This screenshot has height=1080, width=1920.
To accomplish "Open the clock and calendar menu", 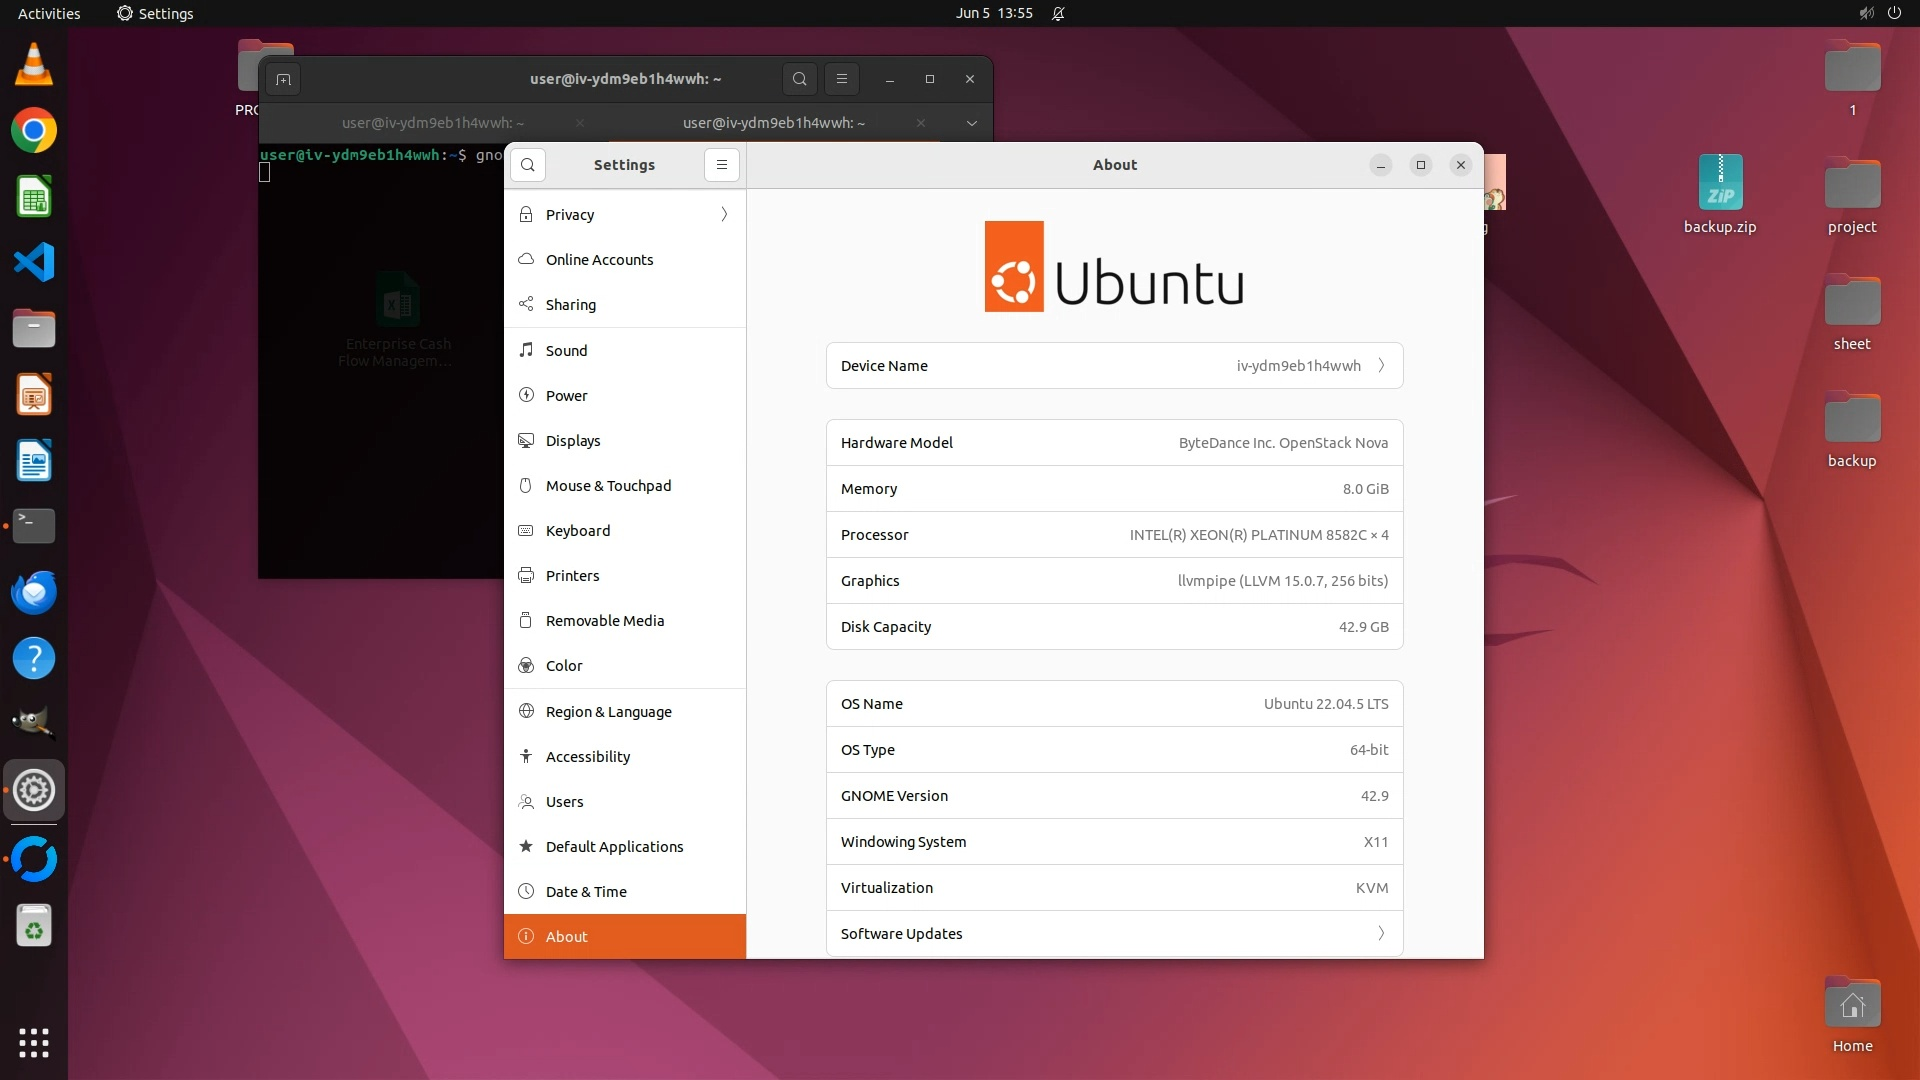I will click(993, 13).
